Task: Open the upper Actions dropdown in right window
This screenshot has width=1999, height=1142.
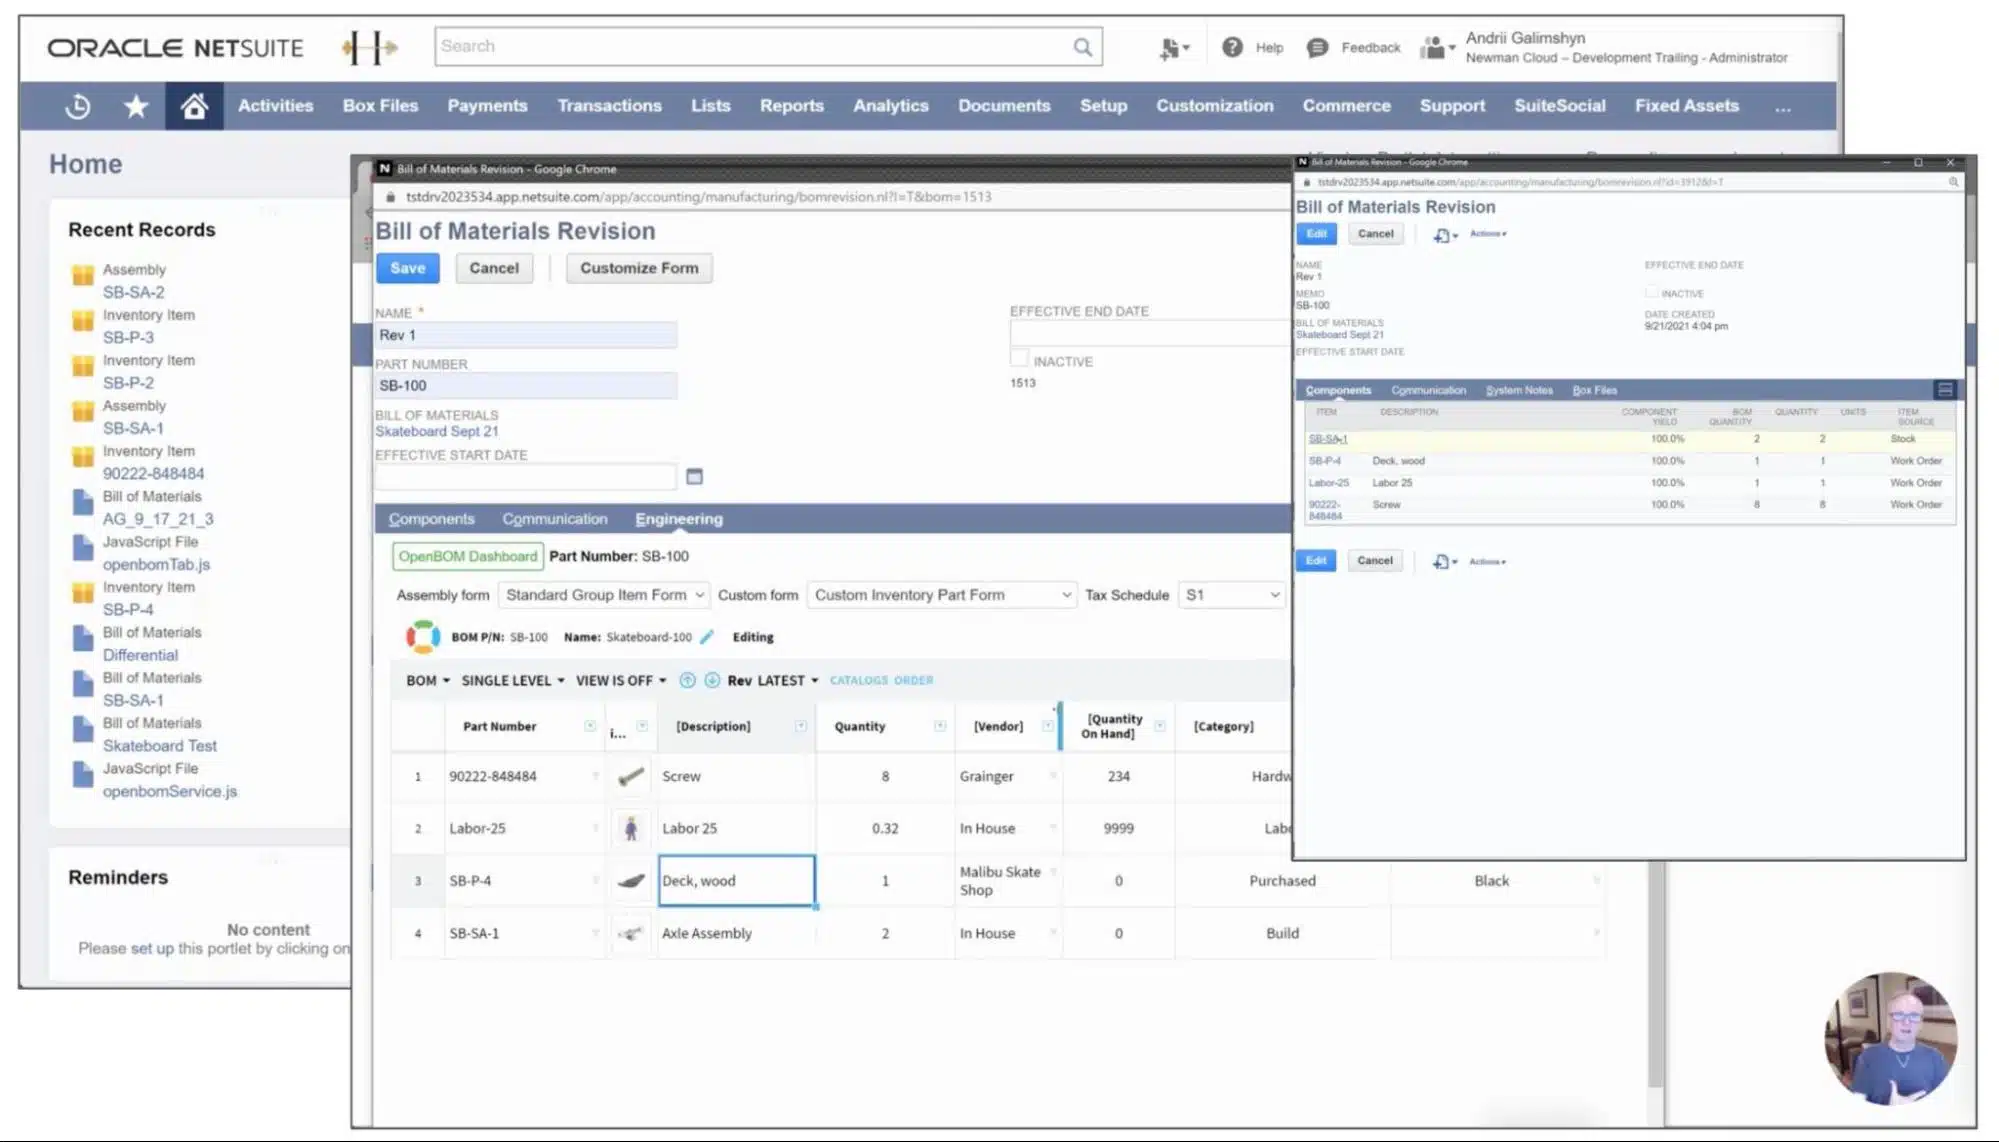Action: [1488, 234]
